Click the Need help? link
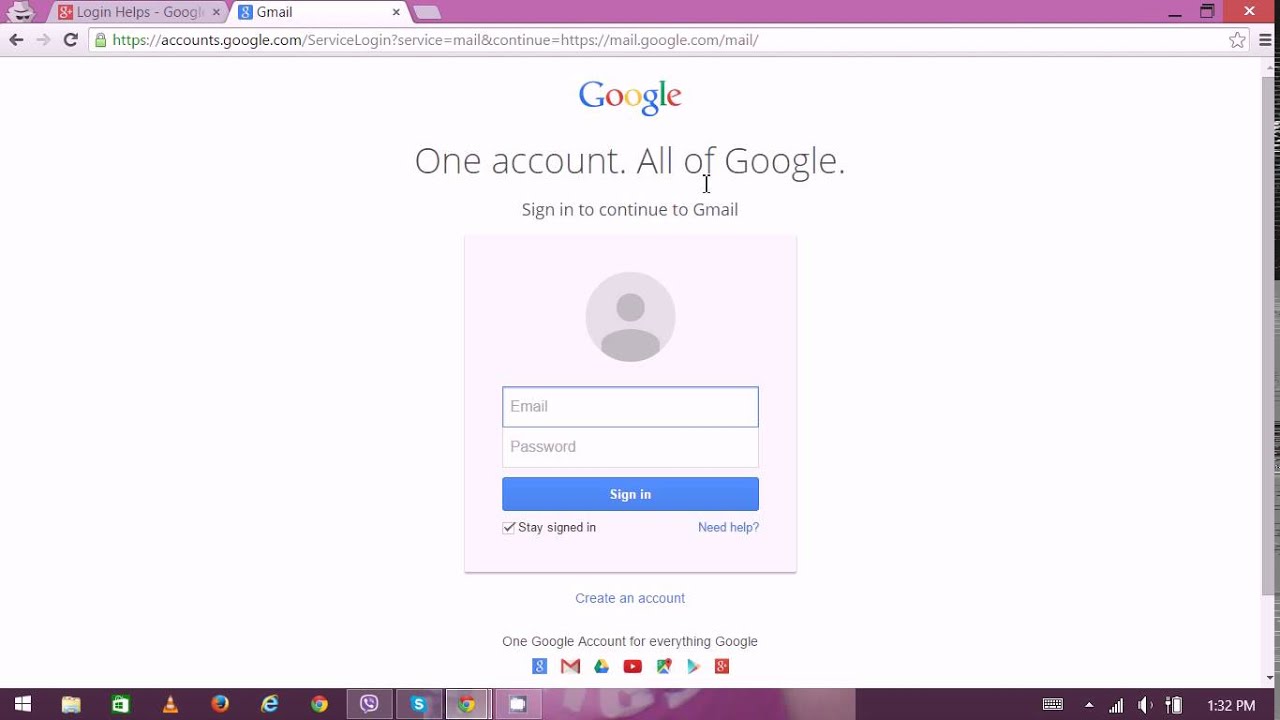 (x=728, y=527)
